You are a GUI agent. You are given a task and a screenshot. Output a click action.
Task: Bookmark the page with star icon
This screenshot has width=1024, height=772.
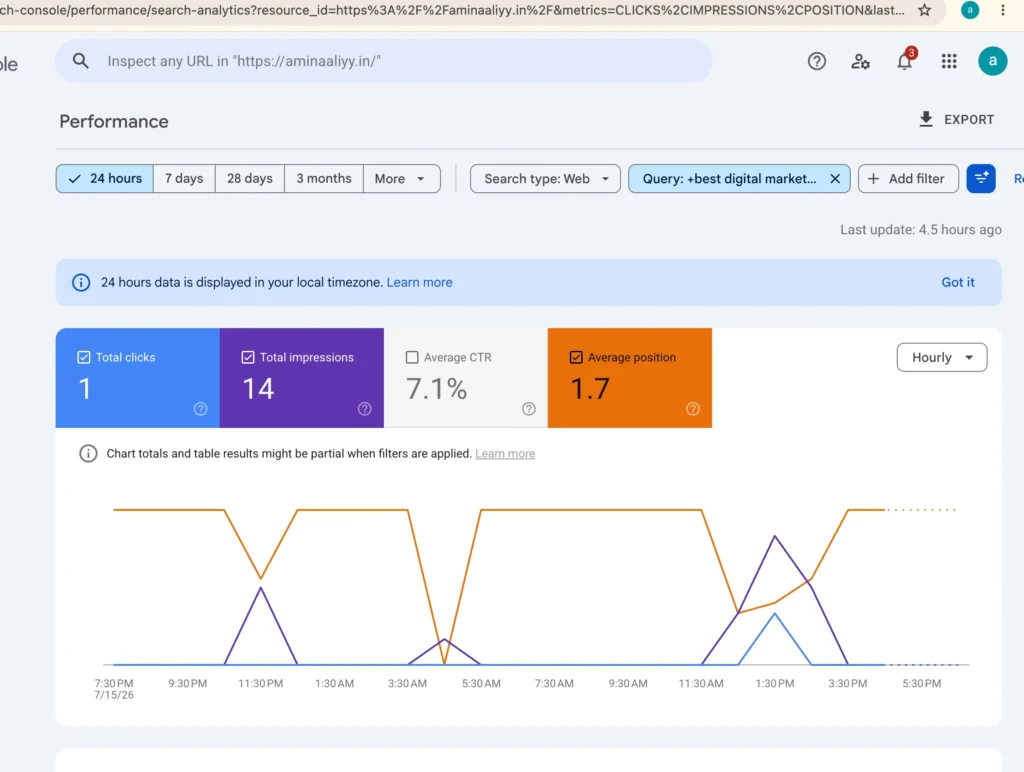click(x=924, y=10)
